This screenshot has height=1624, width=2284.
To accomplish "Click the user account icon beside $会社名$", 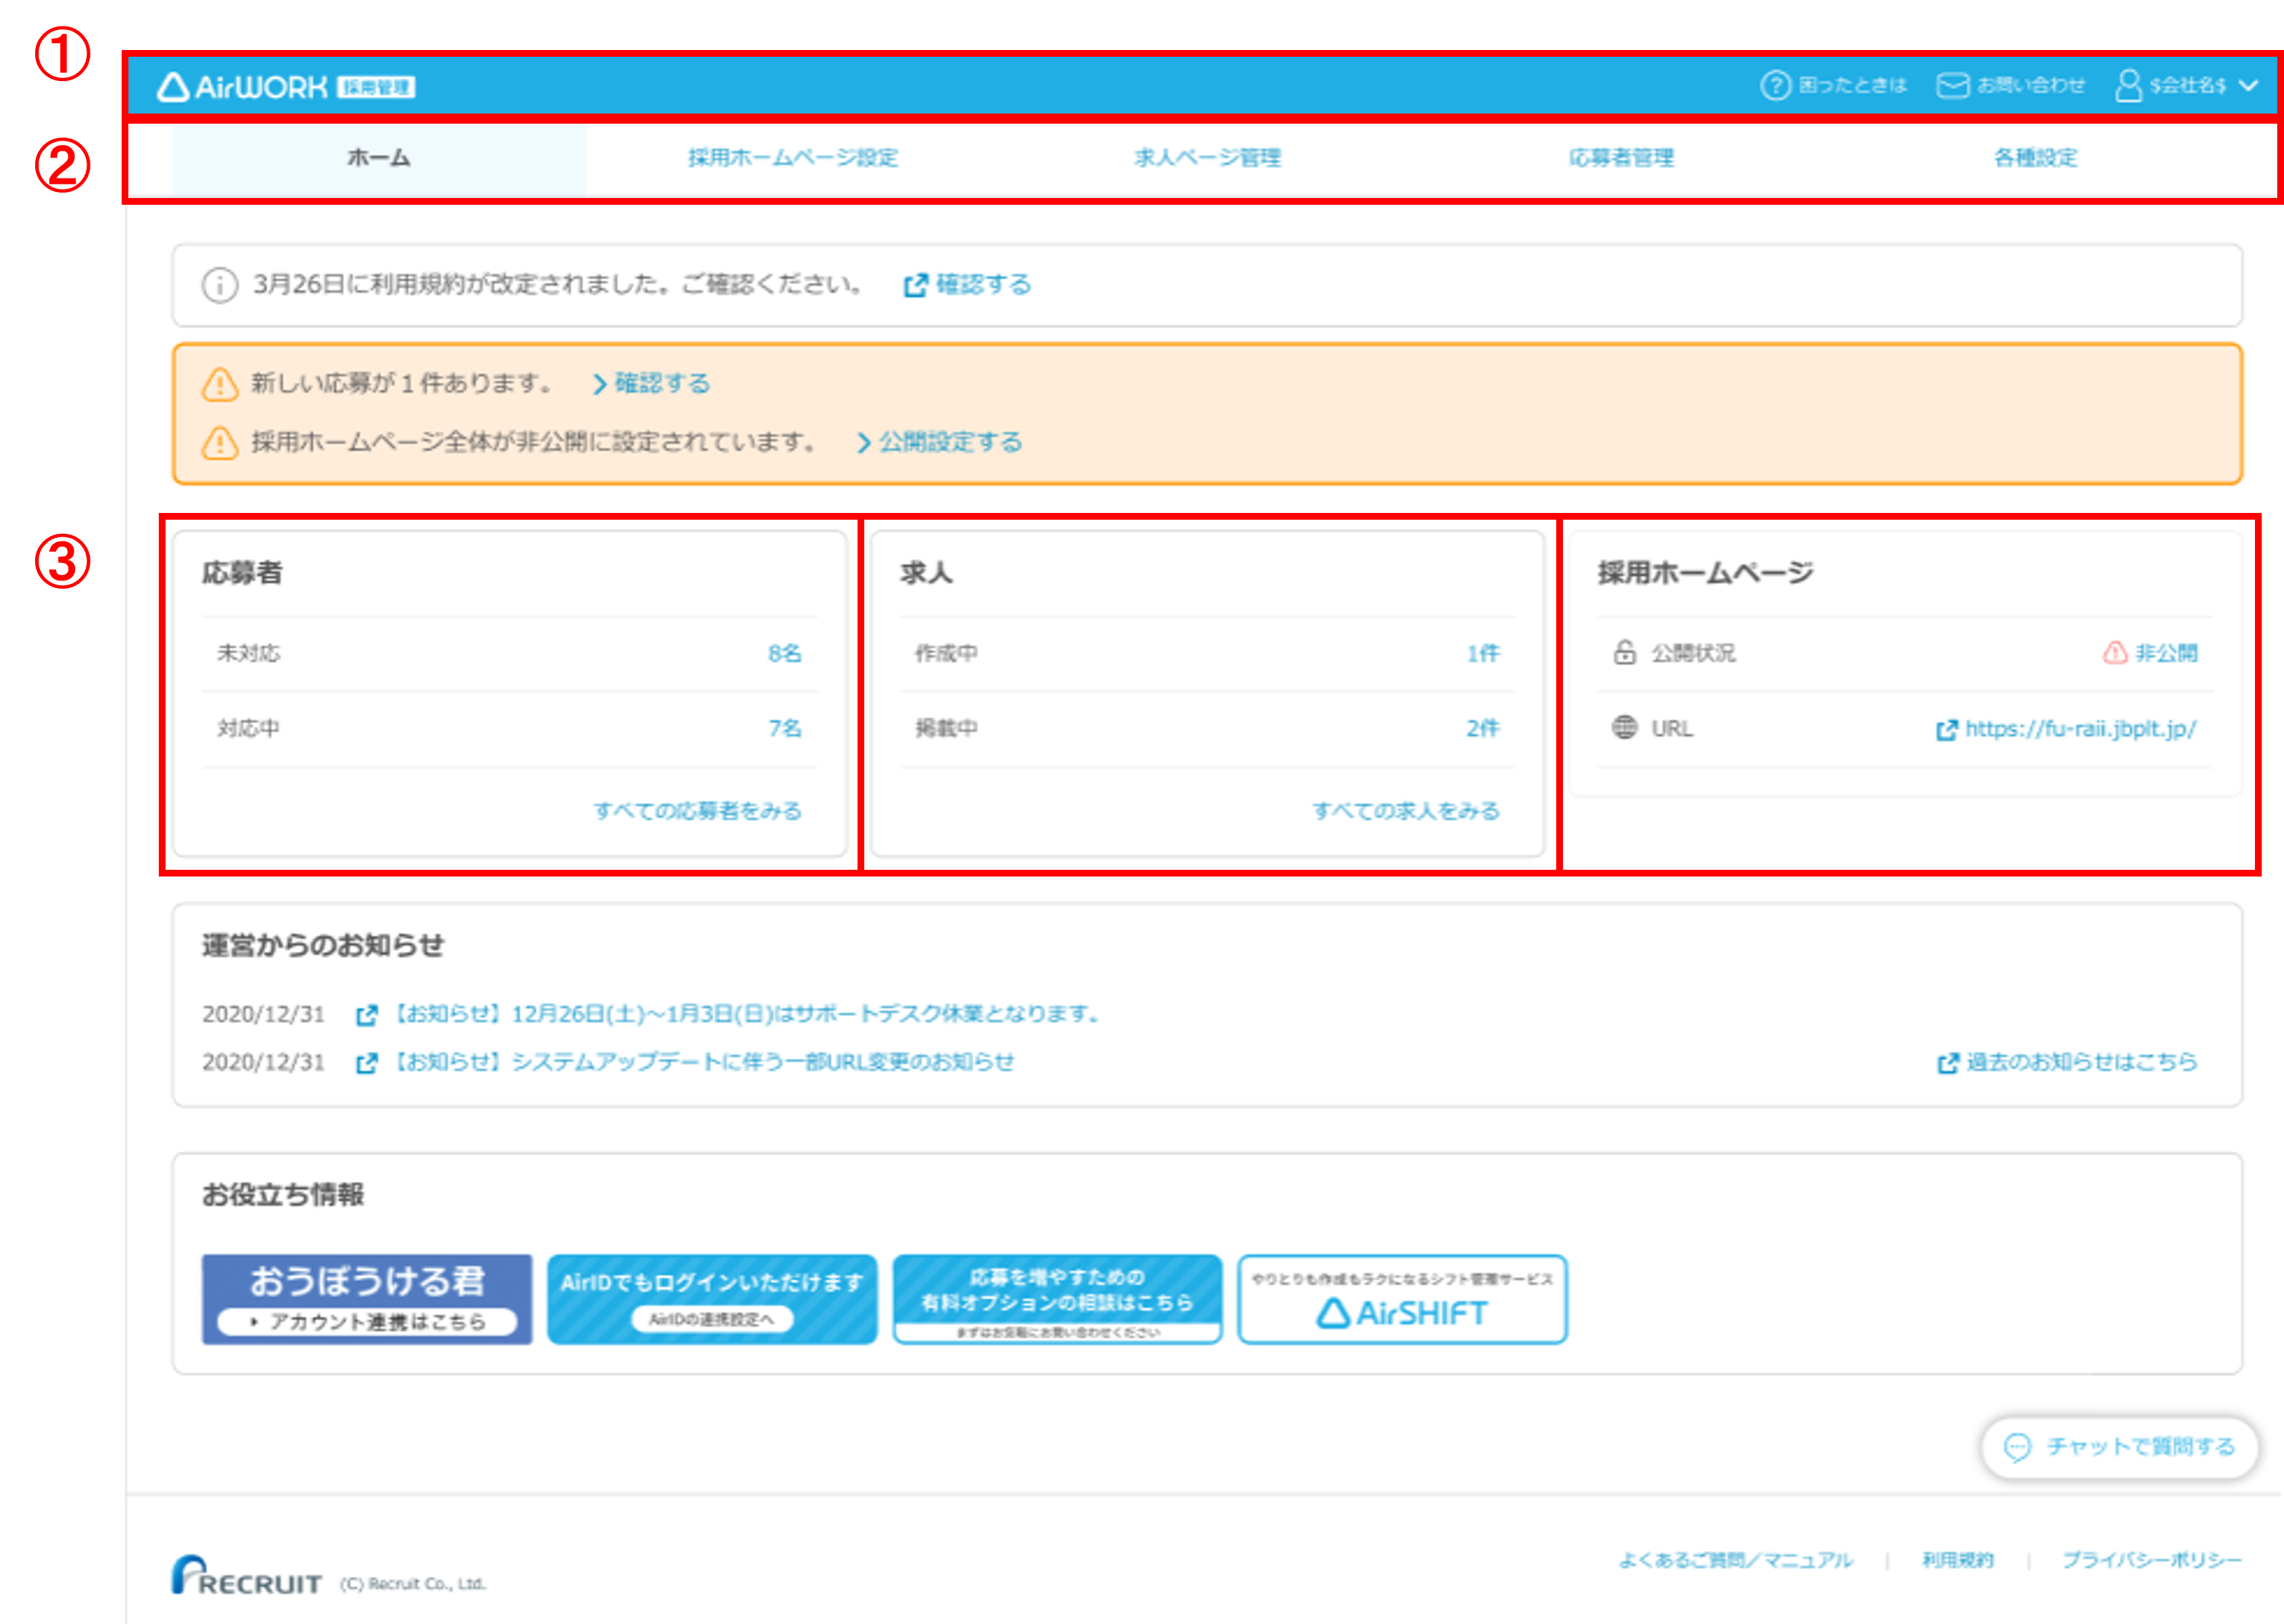I will click(x=2128, y=85).
